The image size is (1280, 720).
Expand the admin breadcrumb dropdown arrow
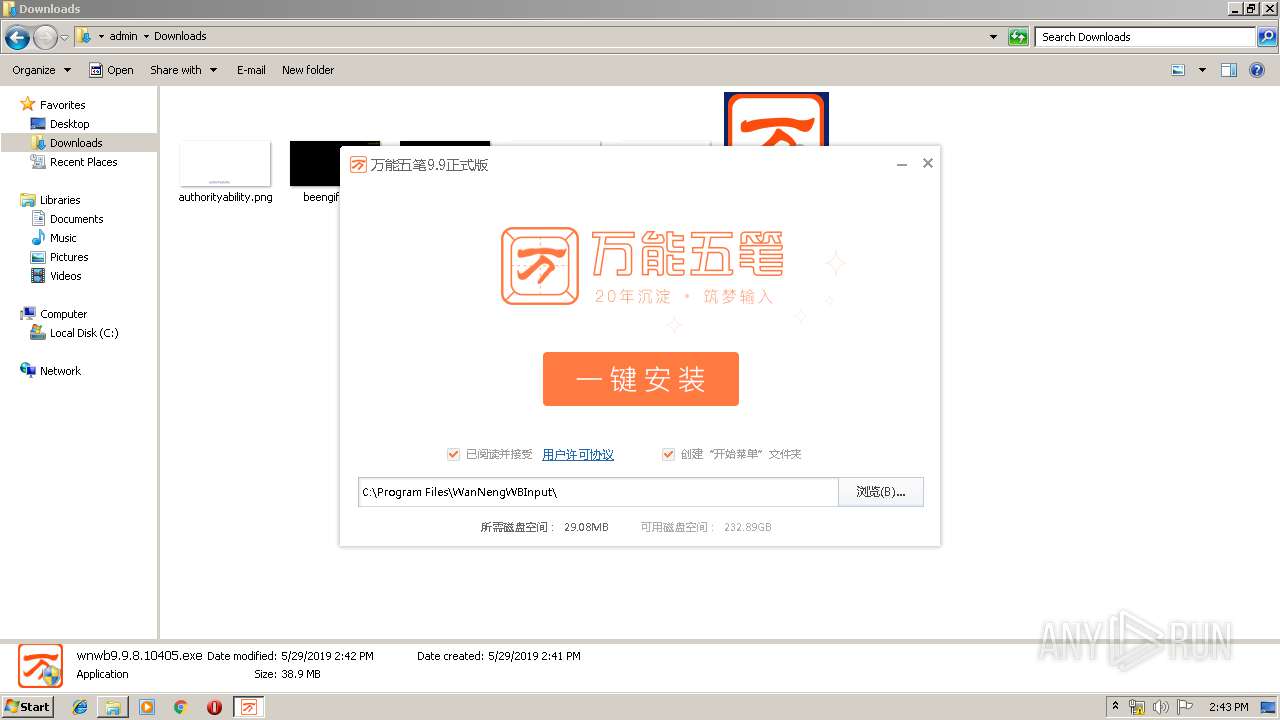[146, 37]
